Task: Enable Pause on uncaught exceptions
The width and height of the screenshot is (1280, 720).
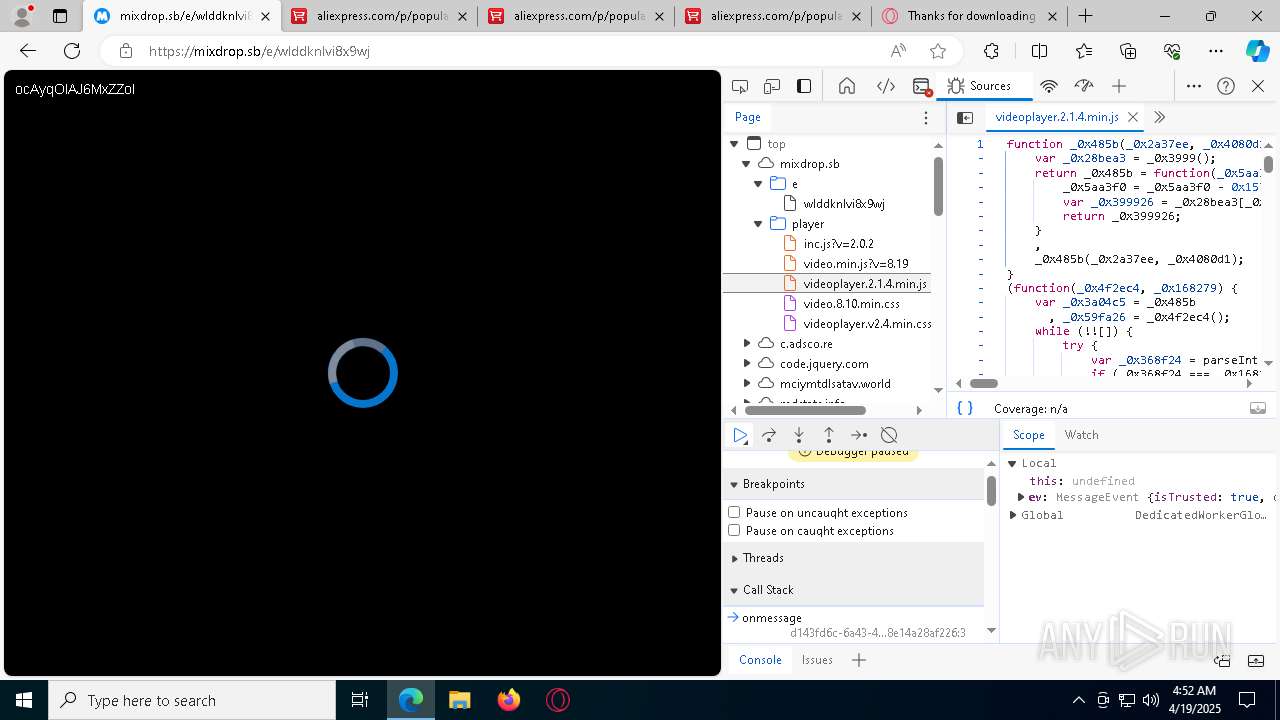Action: coord(734,512)
